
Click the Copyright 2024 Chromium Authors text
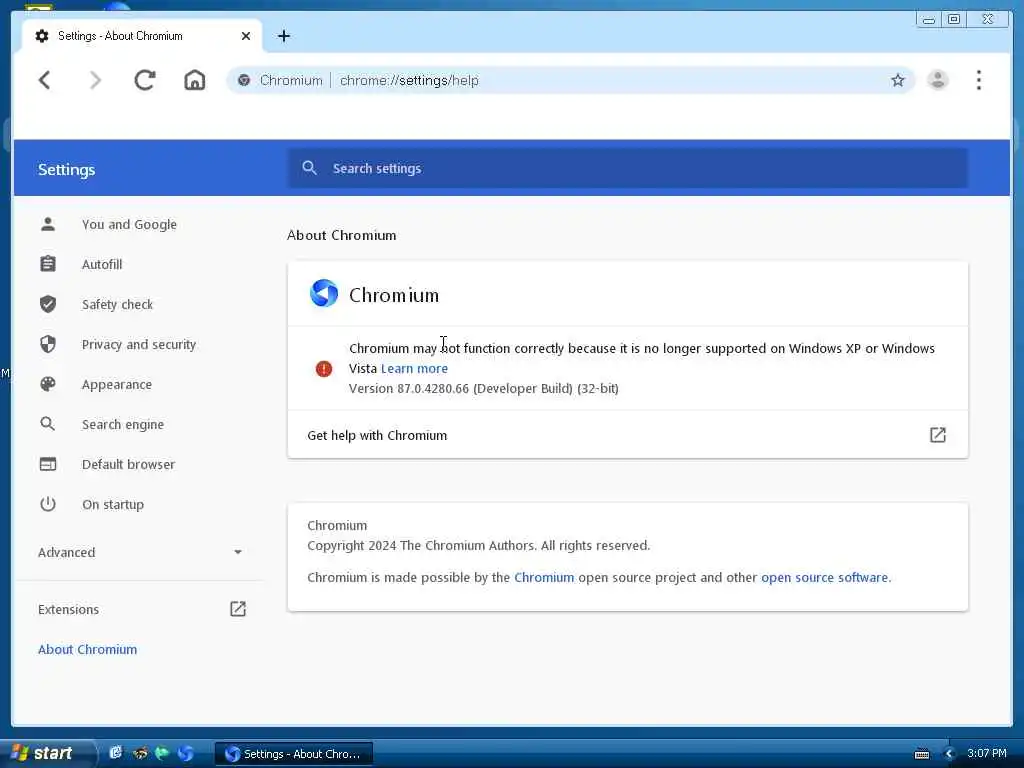point(479,546)
